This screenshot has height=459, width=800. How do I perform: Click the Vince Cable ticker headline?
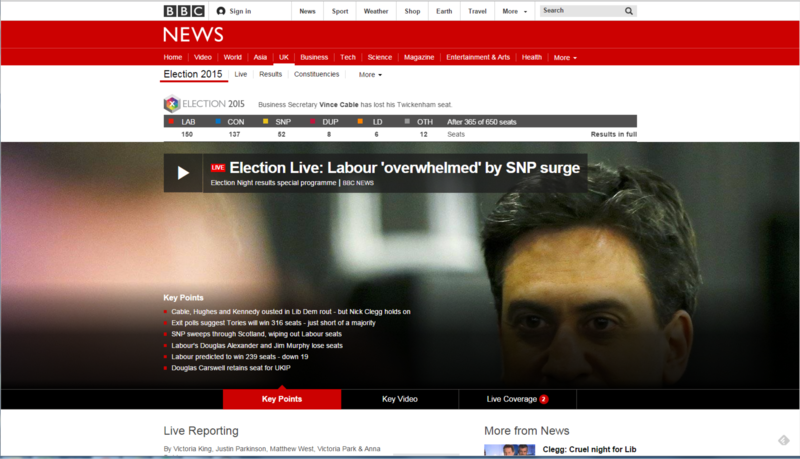pyautogui.click(x=355, y=105)
